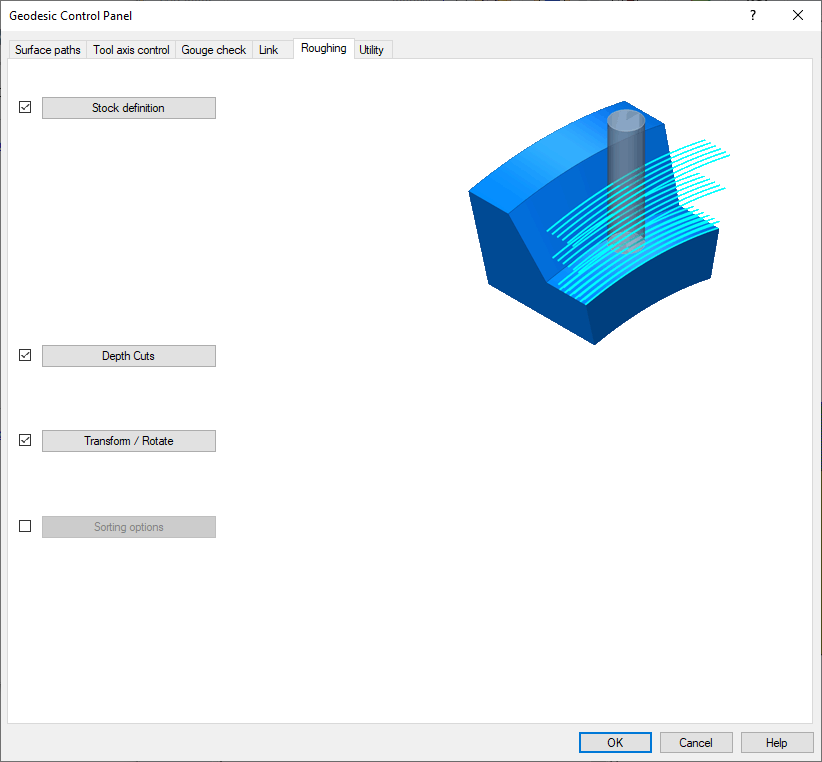This screenshot has height=762, width=822.
Task: Select the Link tab
Action: tap(268, 50)
